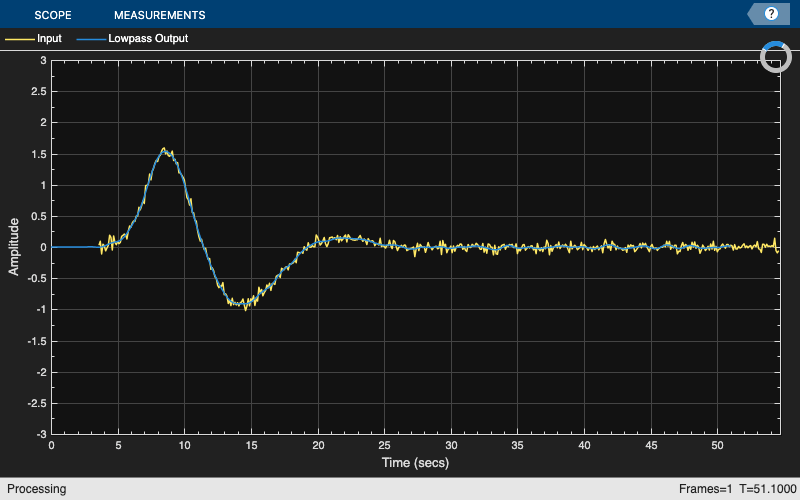Click the yellow Input line swatch
Image resolution: width=800 pixels, height=500 pixels.
click(20, 39)
